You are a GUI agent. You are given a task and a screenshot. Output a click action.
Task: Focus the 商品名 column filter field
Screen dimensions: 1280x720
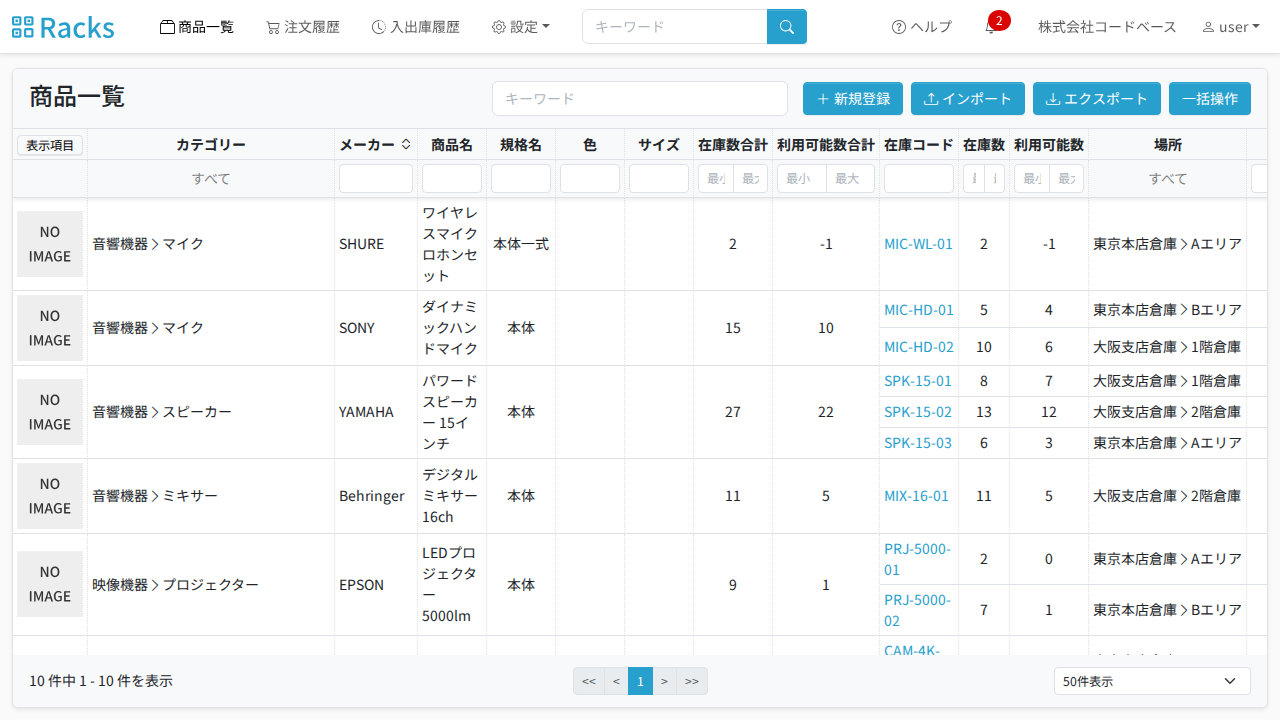452,179
